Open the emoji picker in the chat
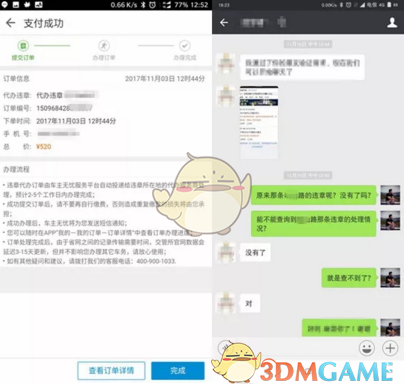This screenshot has height=390, width=404. [366, 348]
